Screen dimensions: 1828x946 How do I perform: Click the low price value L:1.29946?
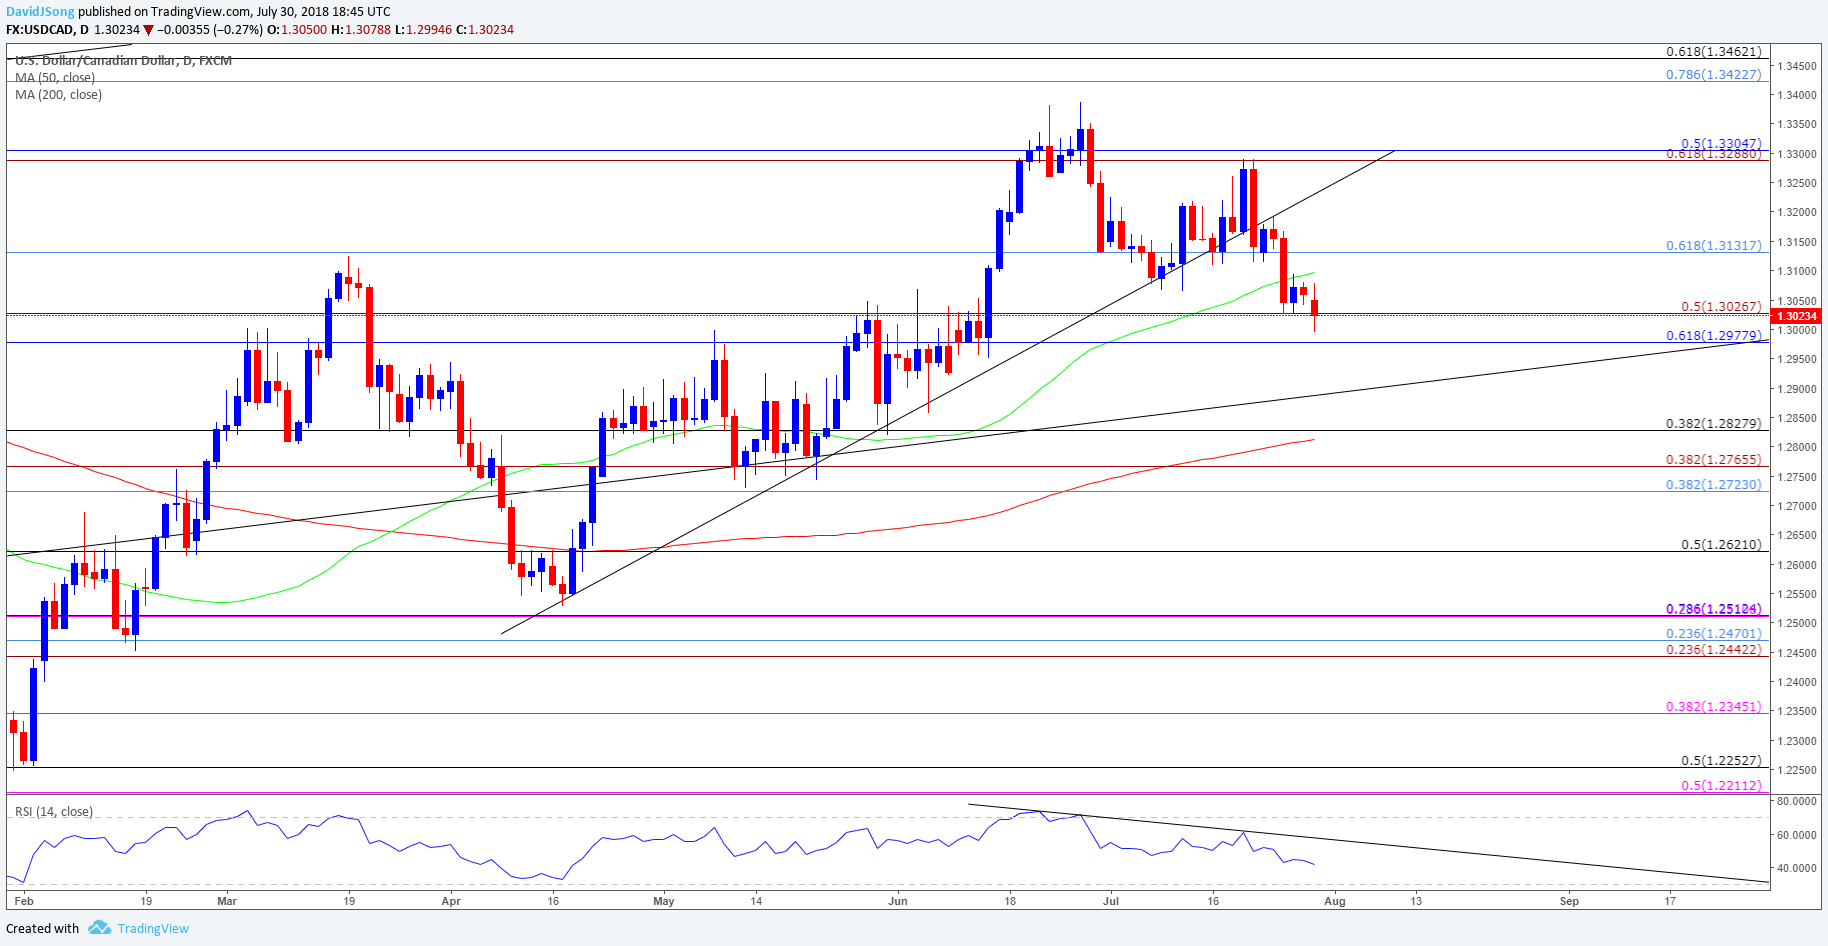pos(424,29)
